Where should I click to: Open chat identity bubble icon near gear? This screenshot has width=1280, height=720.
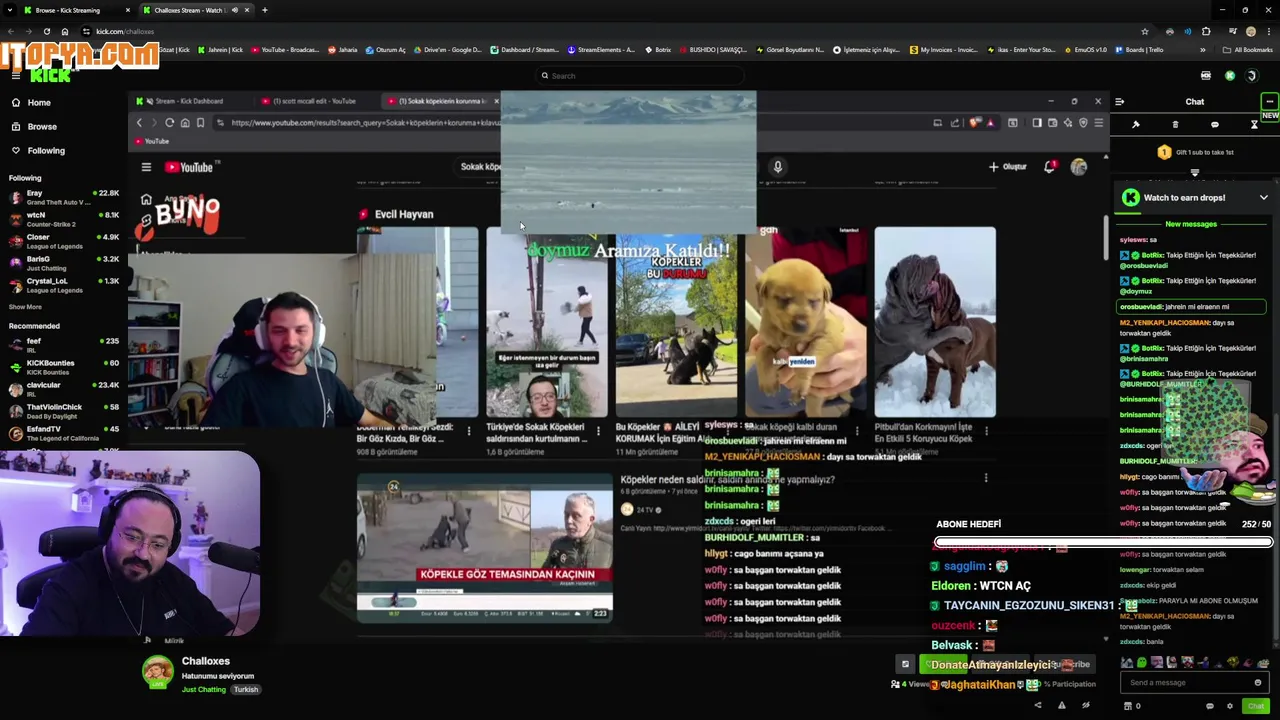(x=1212, y=706)
